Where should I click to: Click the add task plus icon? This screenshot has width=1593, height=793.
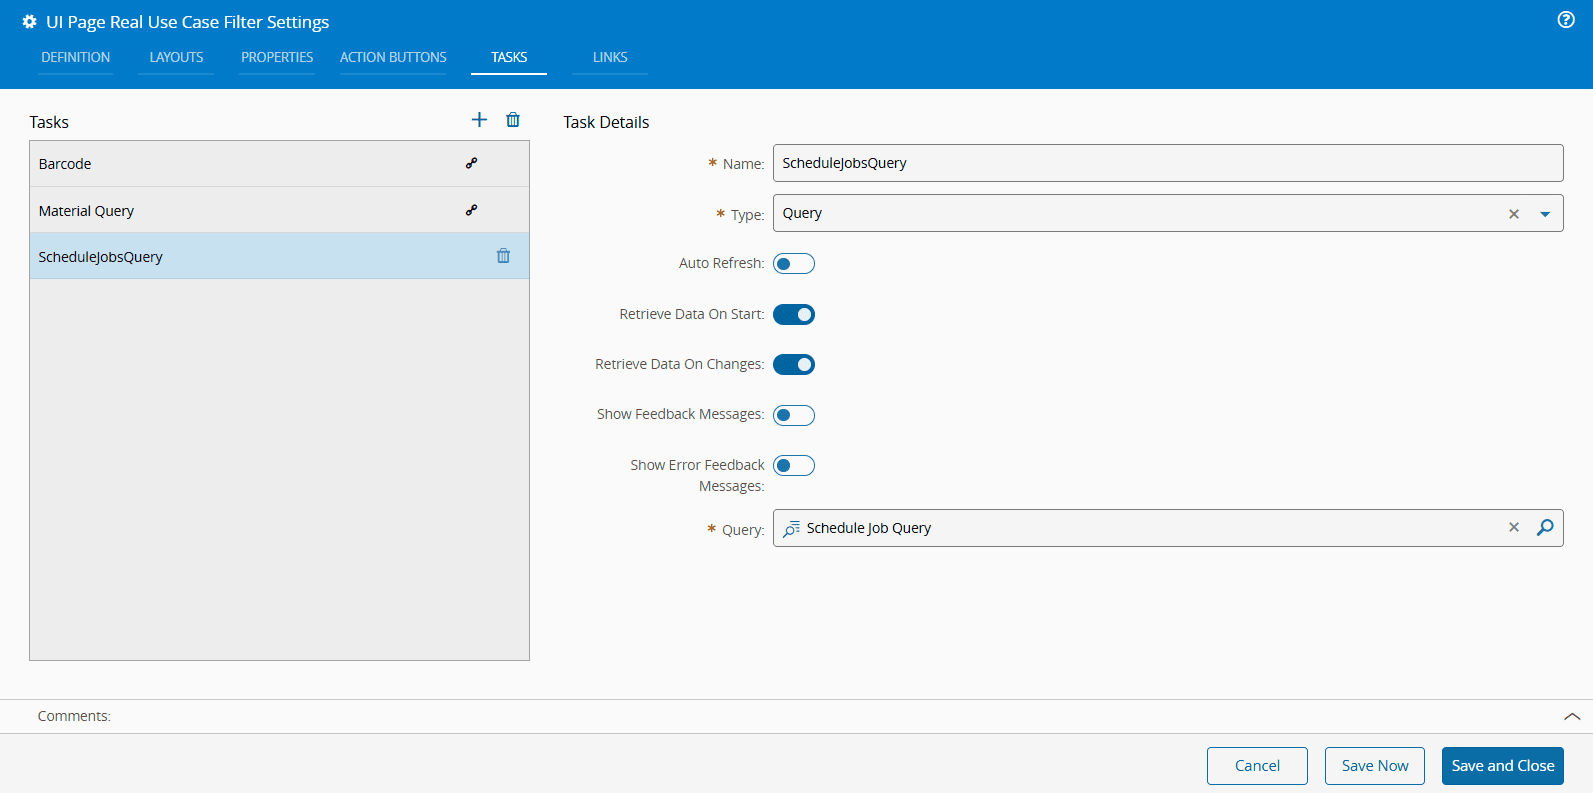click(x=479, y=120)
